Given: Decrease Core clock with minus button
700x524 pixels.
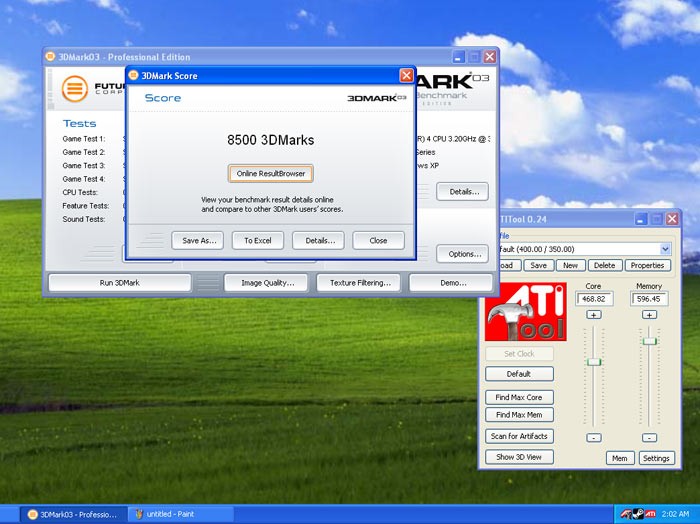Looking at the screenshot, I should [593, 438].
